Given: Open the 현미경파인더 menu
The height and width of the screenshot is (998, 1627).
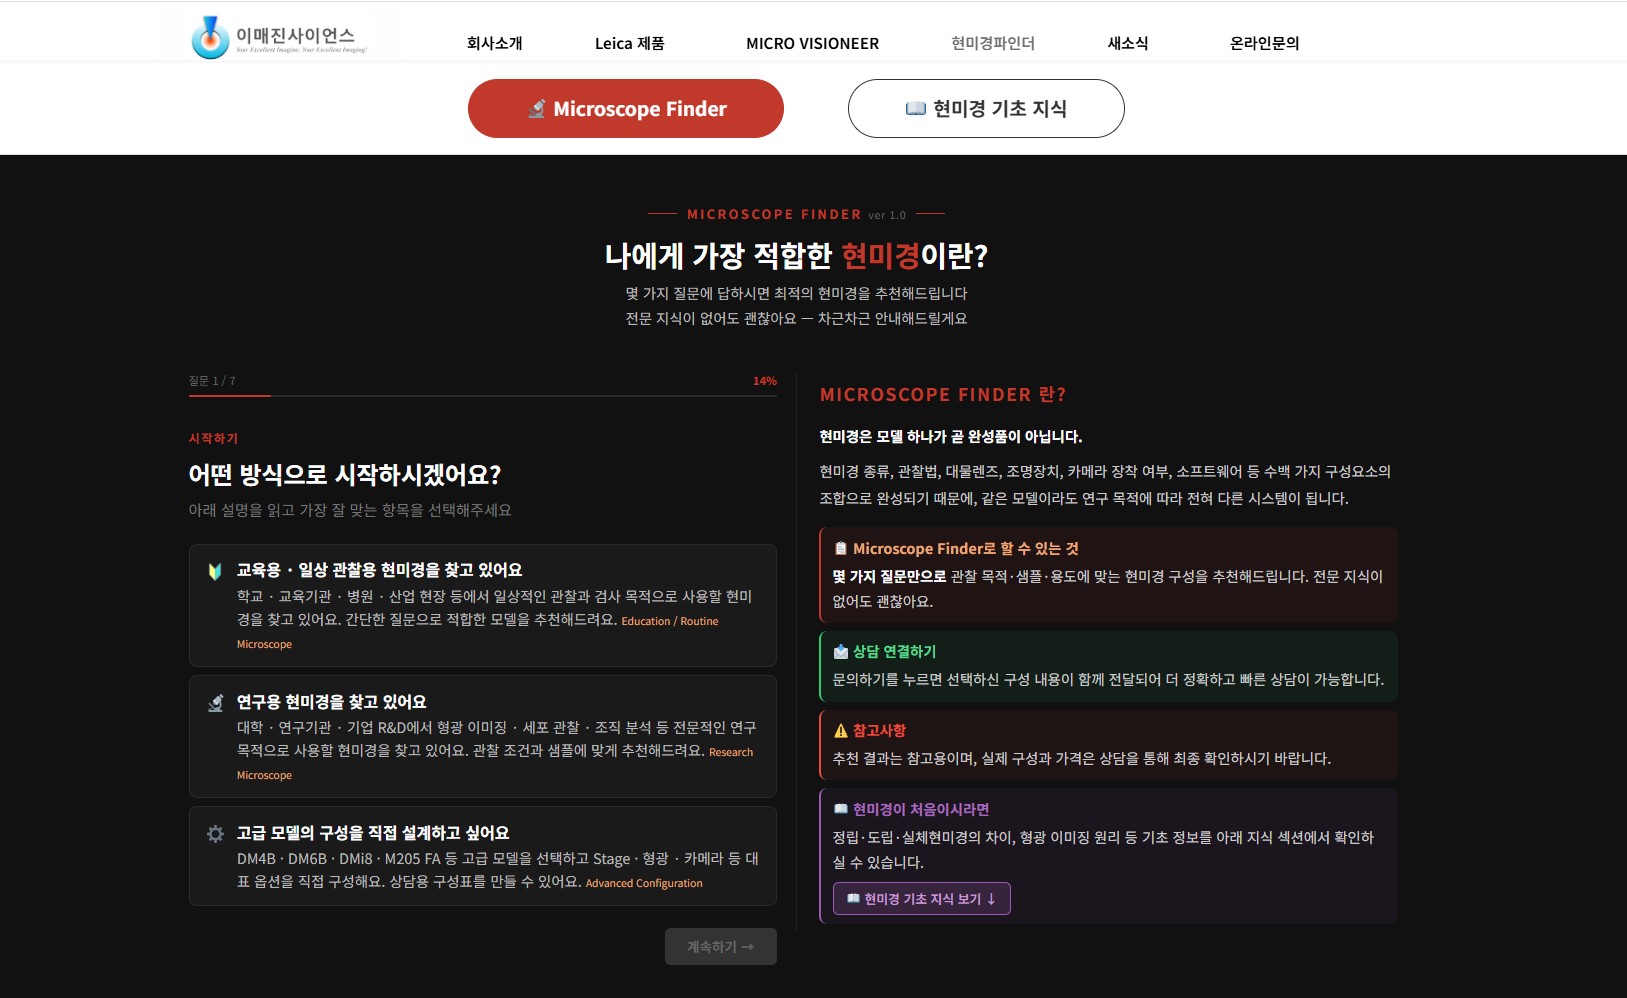Looking at the screenshot, I should [x=993, y=43].
